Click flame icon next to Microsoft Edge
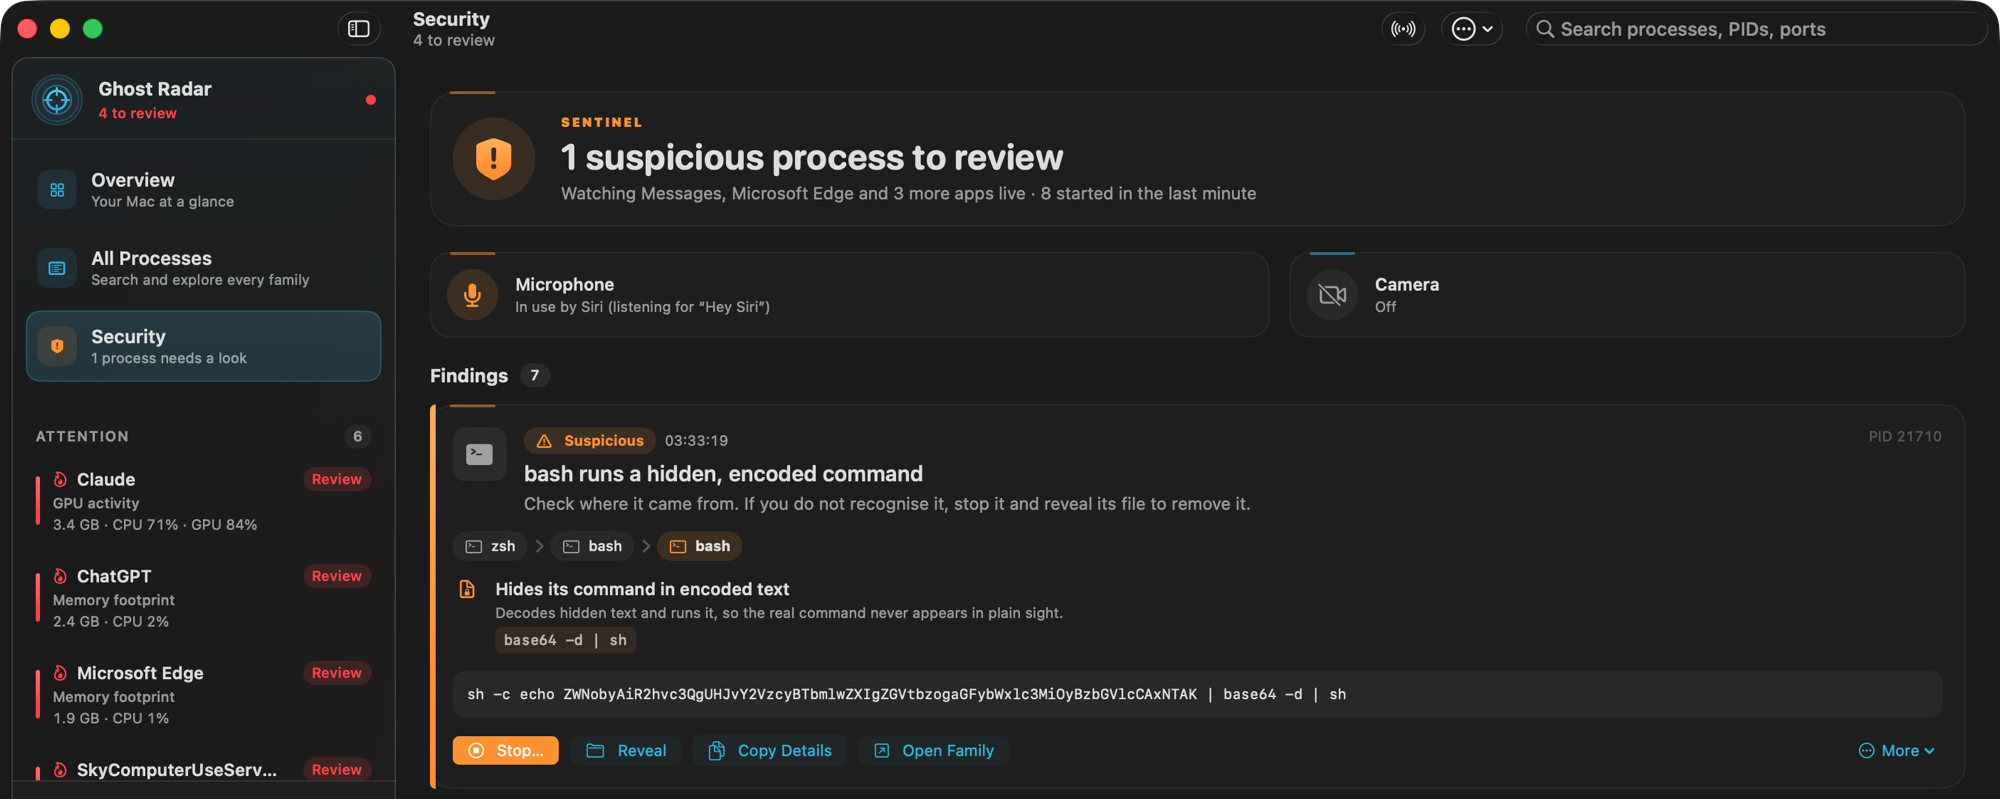Image resolution: width=2000 pixels, height=799 pixels. point(60,674)
